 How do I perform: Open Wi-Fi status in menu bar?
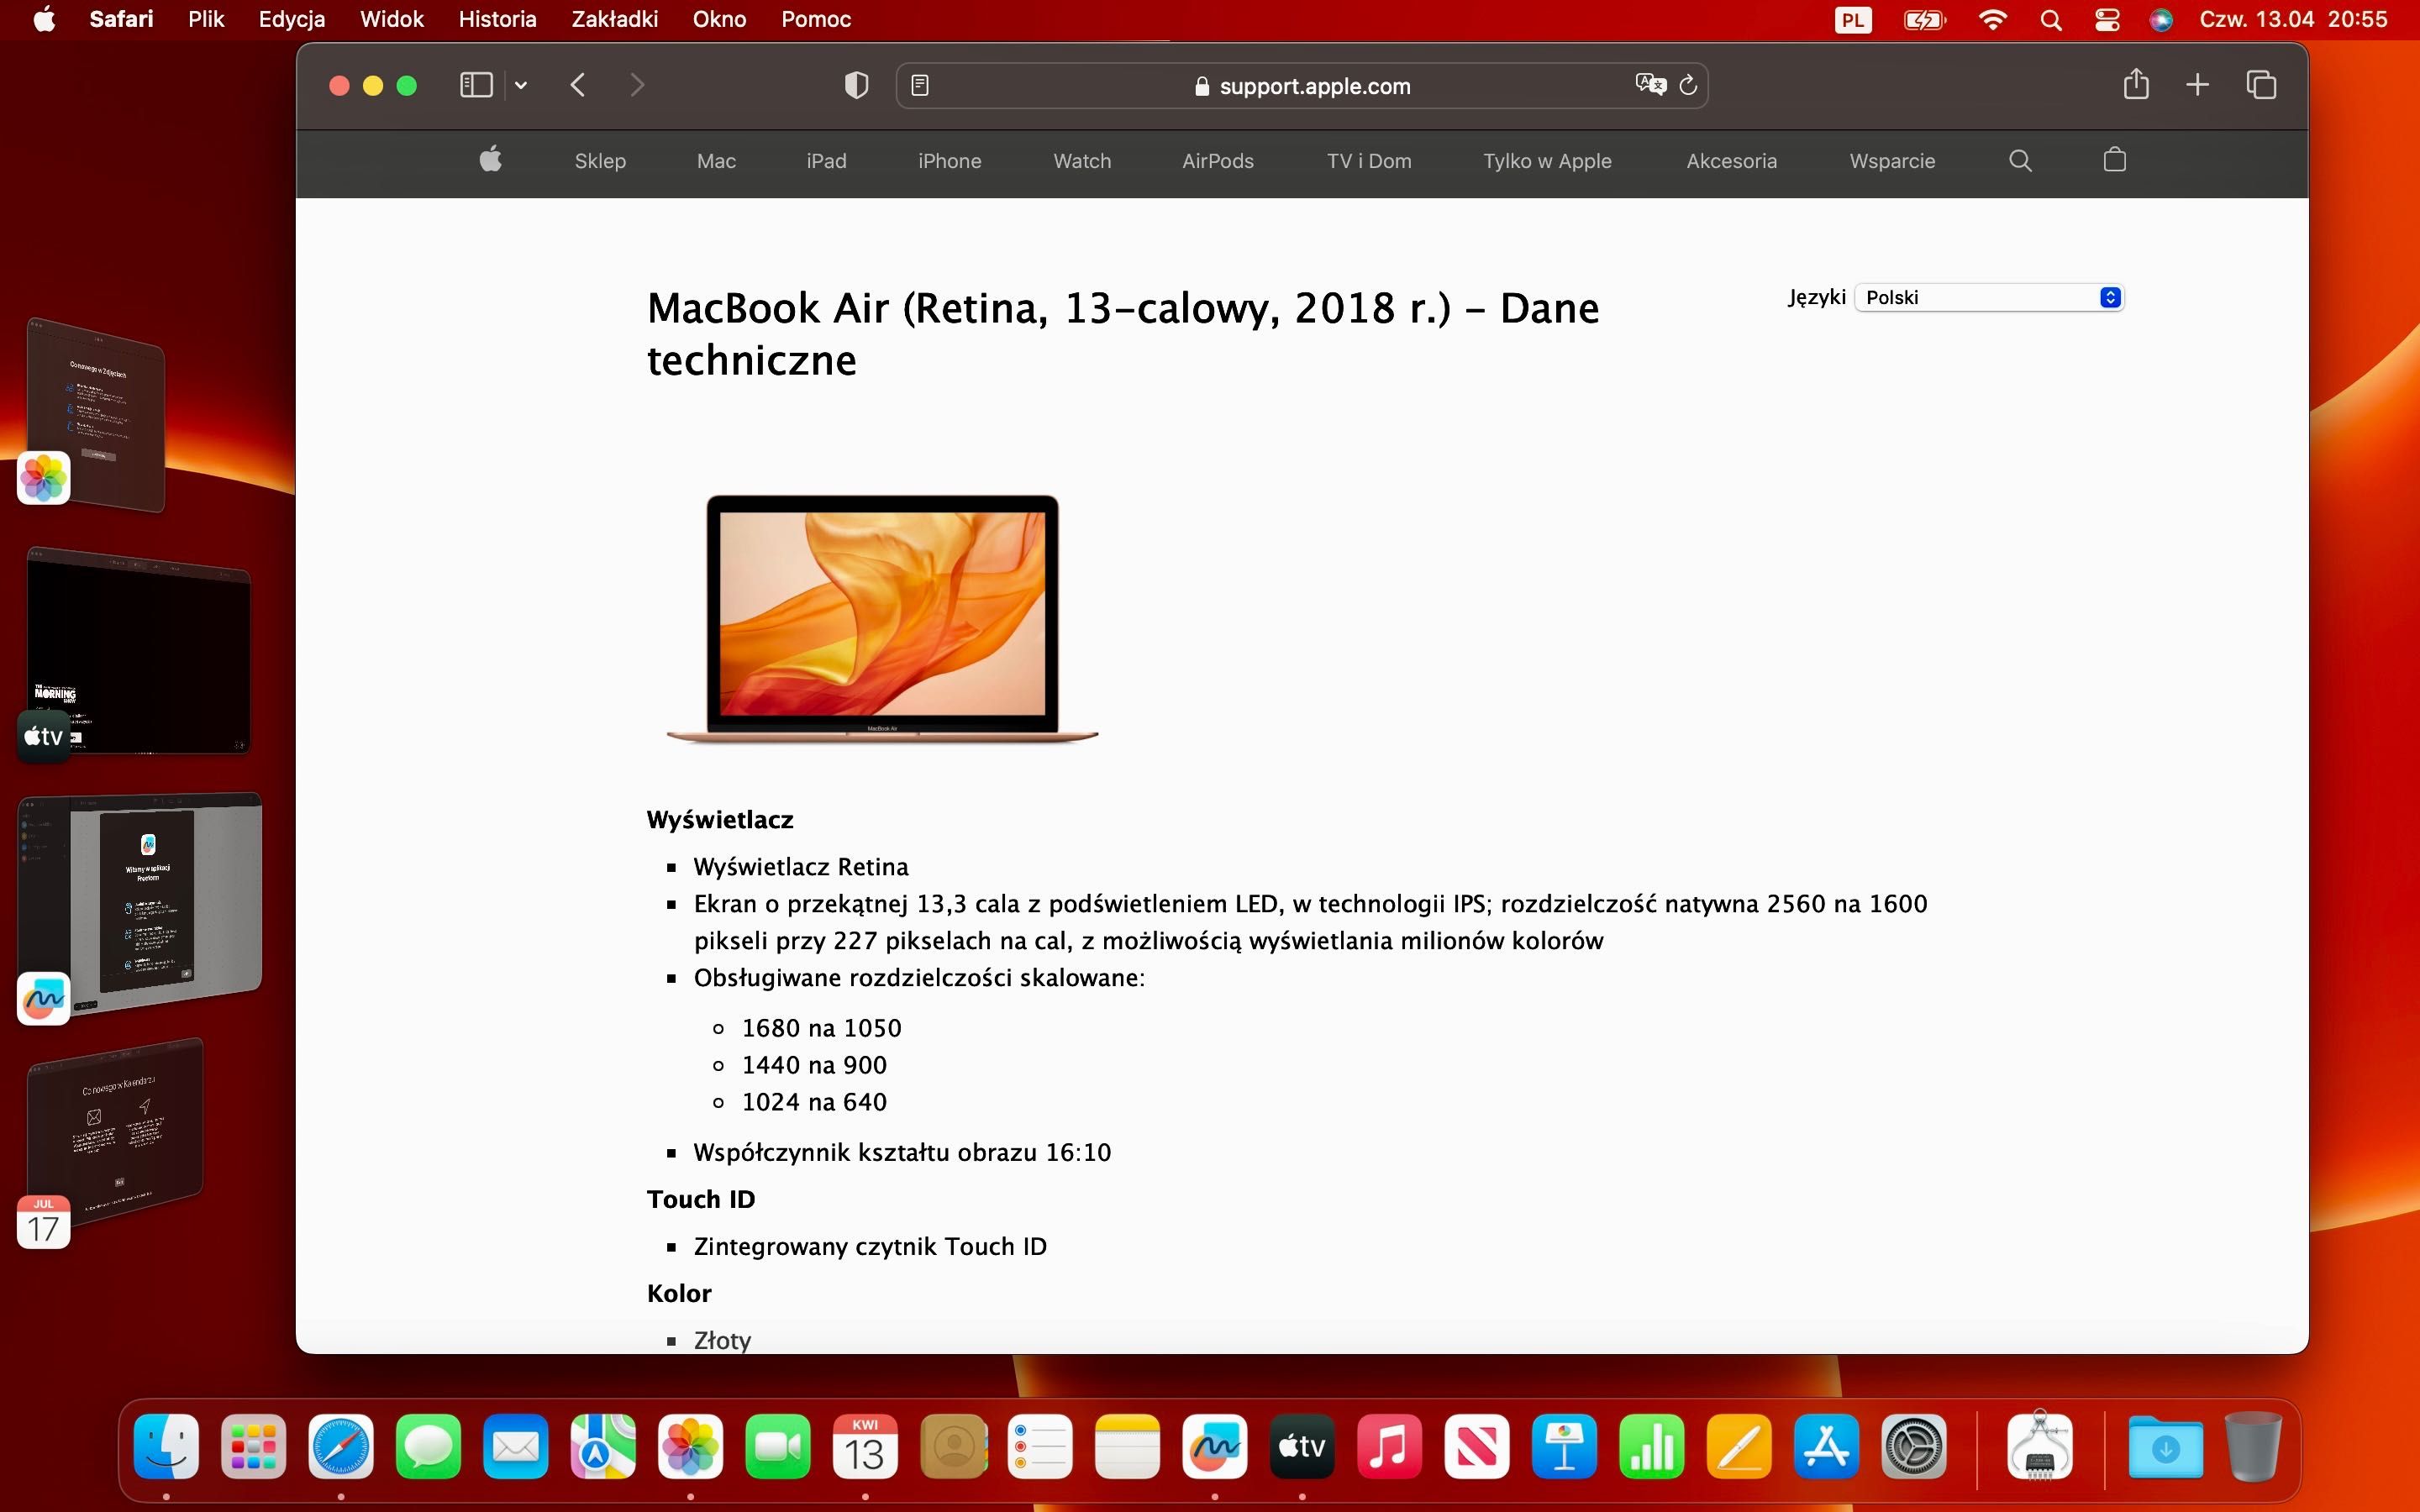[1992, 19]
